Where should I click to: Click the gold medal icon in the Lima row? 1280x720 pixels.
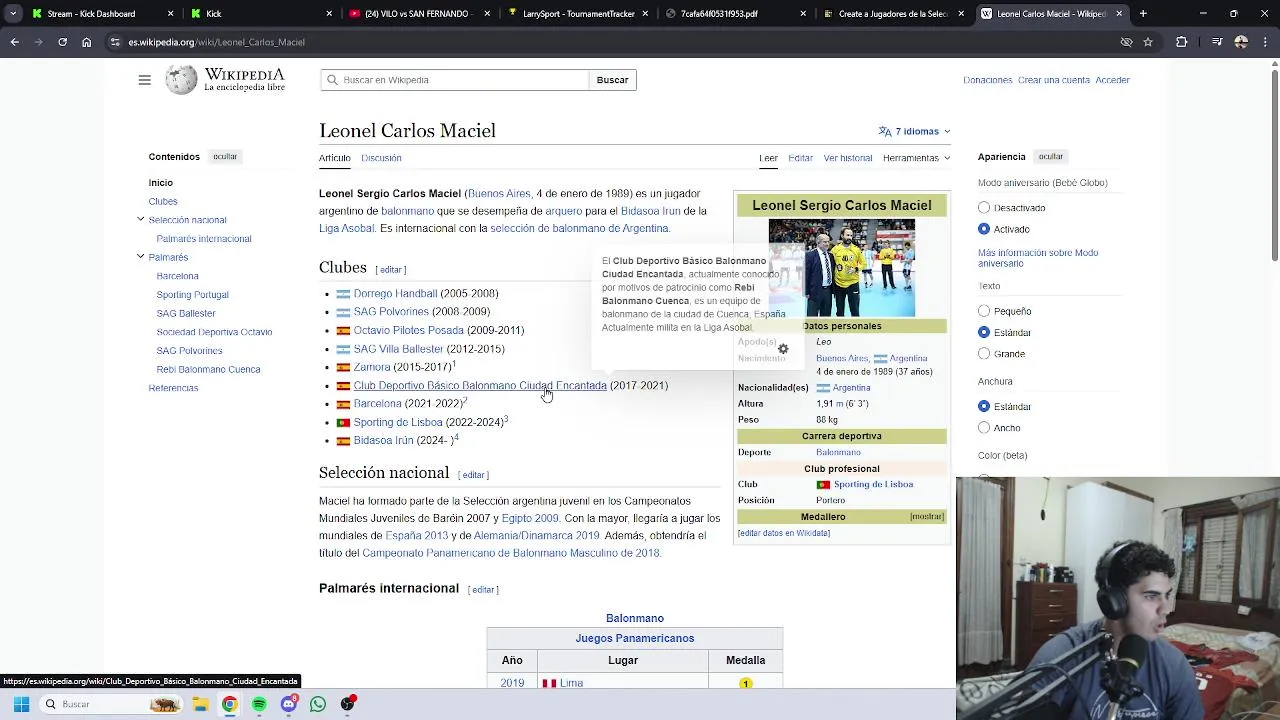[745, 683]
